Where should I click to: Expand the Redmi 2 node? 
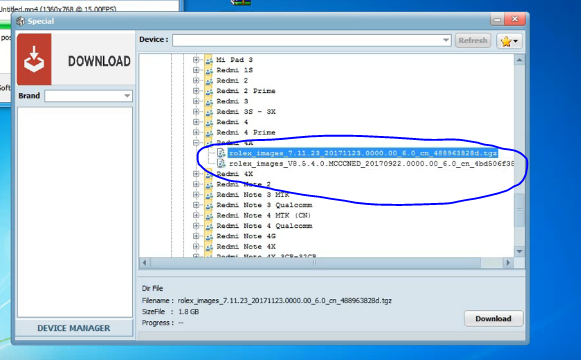[196, 80]
